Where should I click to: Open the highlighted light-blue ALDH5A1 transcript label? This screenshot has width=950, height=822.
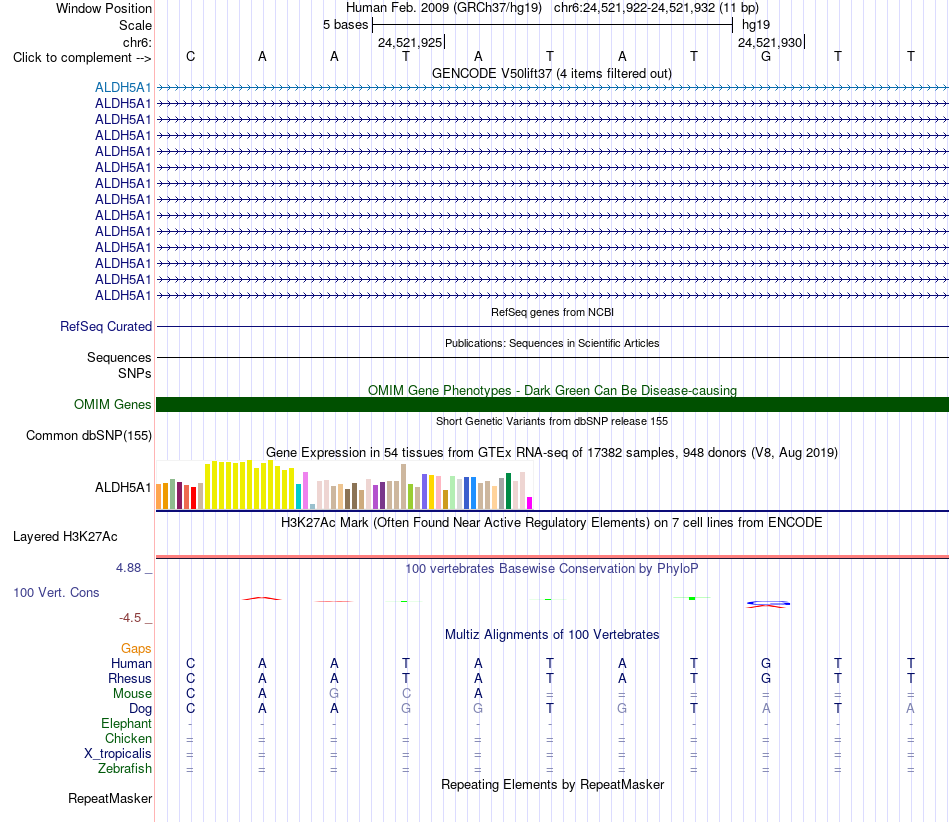(123, 87)
